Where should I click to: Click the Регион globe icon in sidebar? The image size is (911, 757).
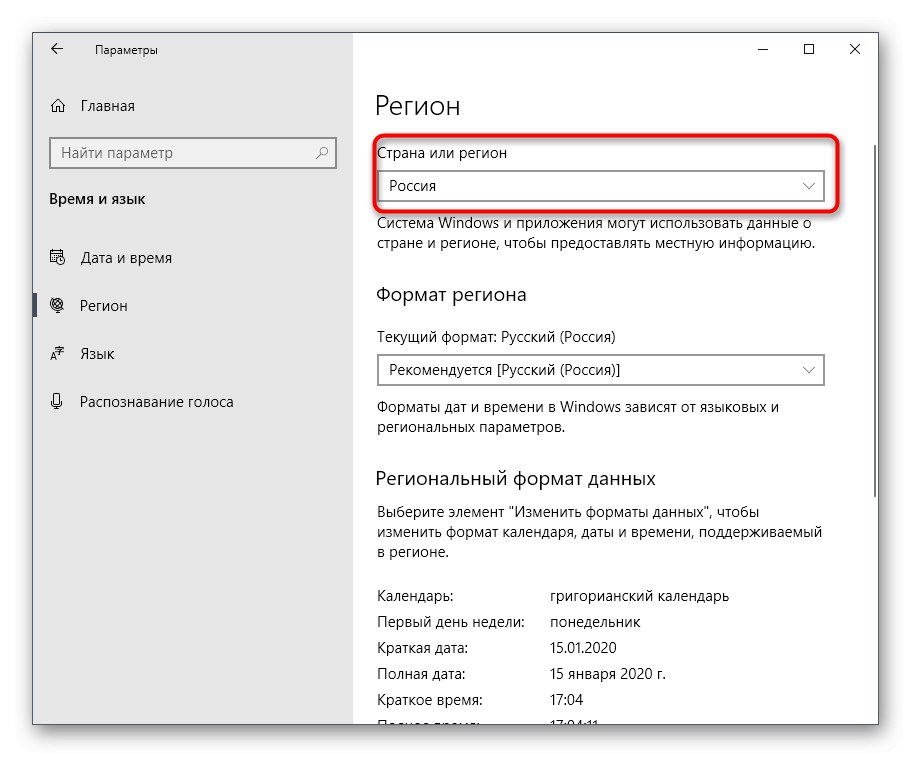[x=57, y=306]
